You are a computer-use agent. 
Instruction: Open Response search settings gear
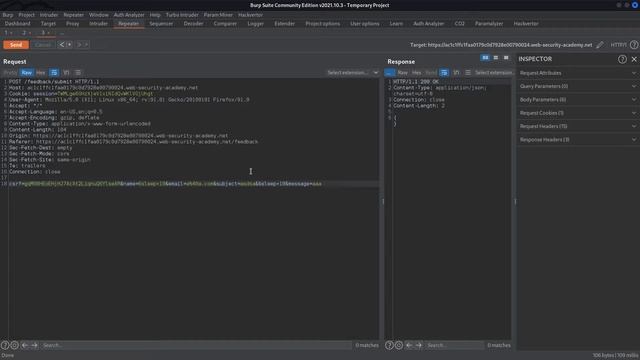point(399,345)
